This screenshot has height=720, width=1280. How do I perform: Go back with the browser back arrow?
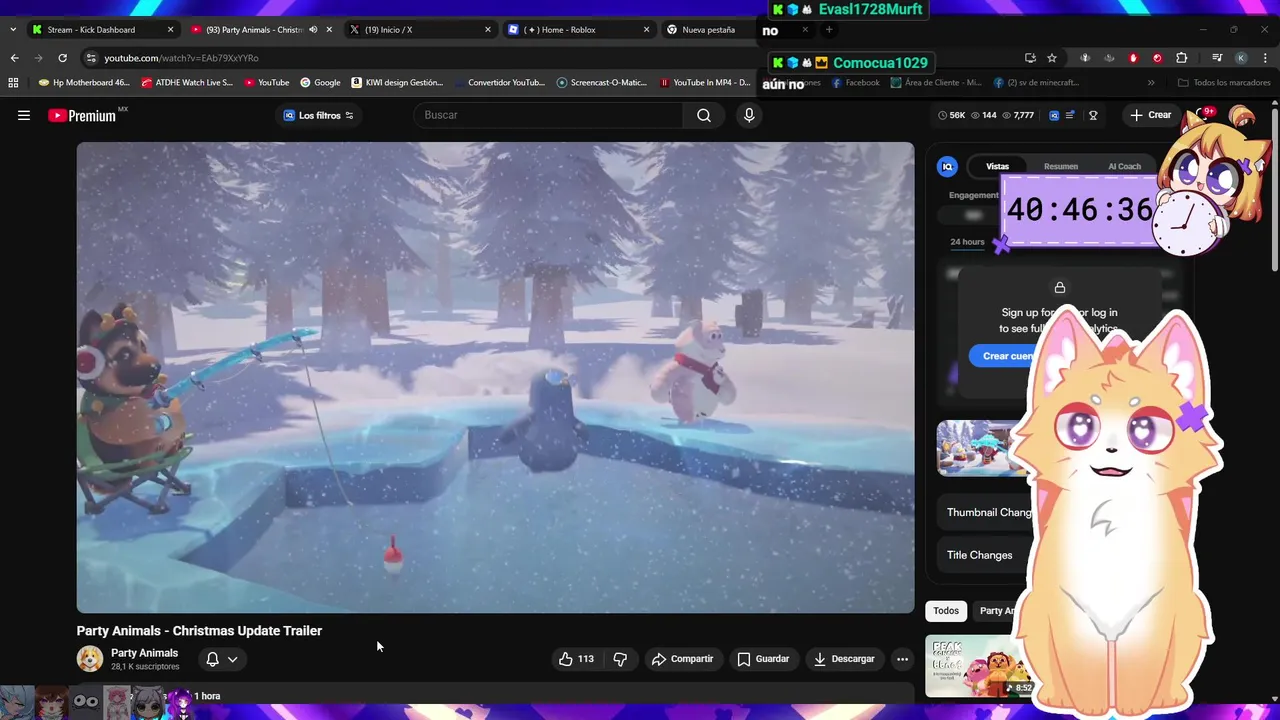coord(15,58)
